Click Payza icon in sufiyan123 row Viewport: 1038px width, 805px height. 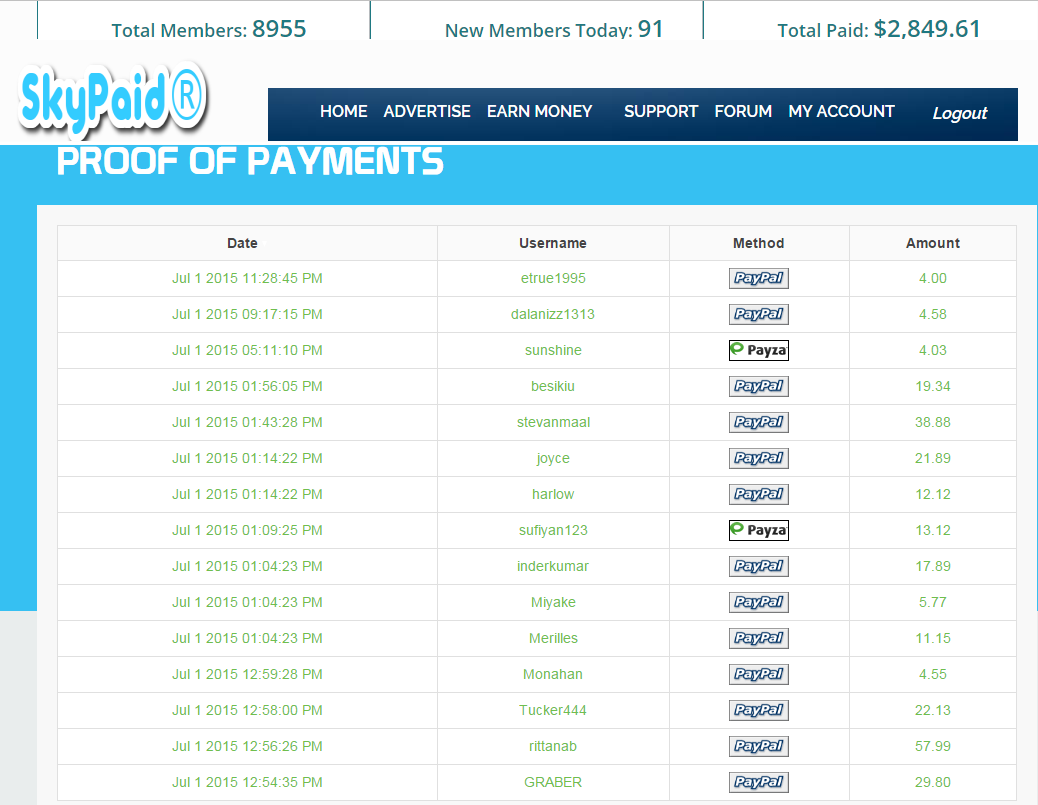point(759,530)
